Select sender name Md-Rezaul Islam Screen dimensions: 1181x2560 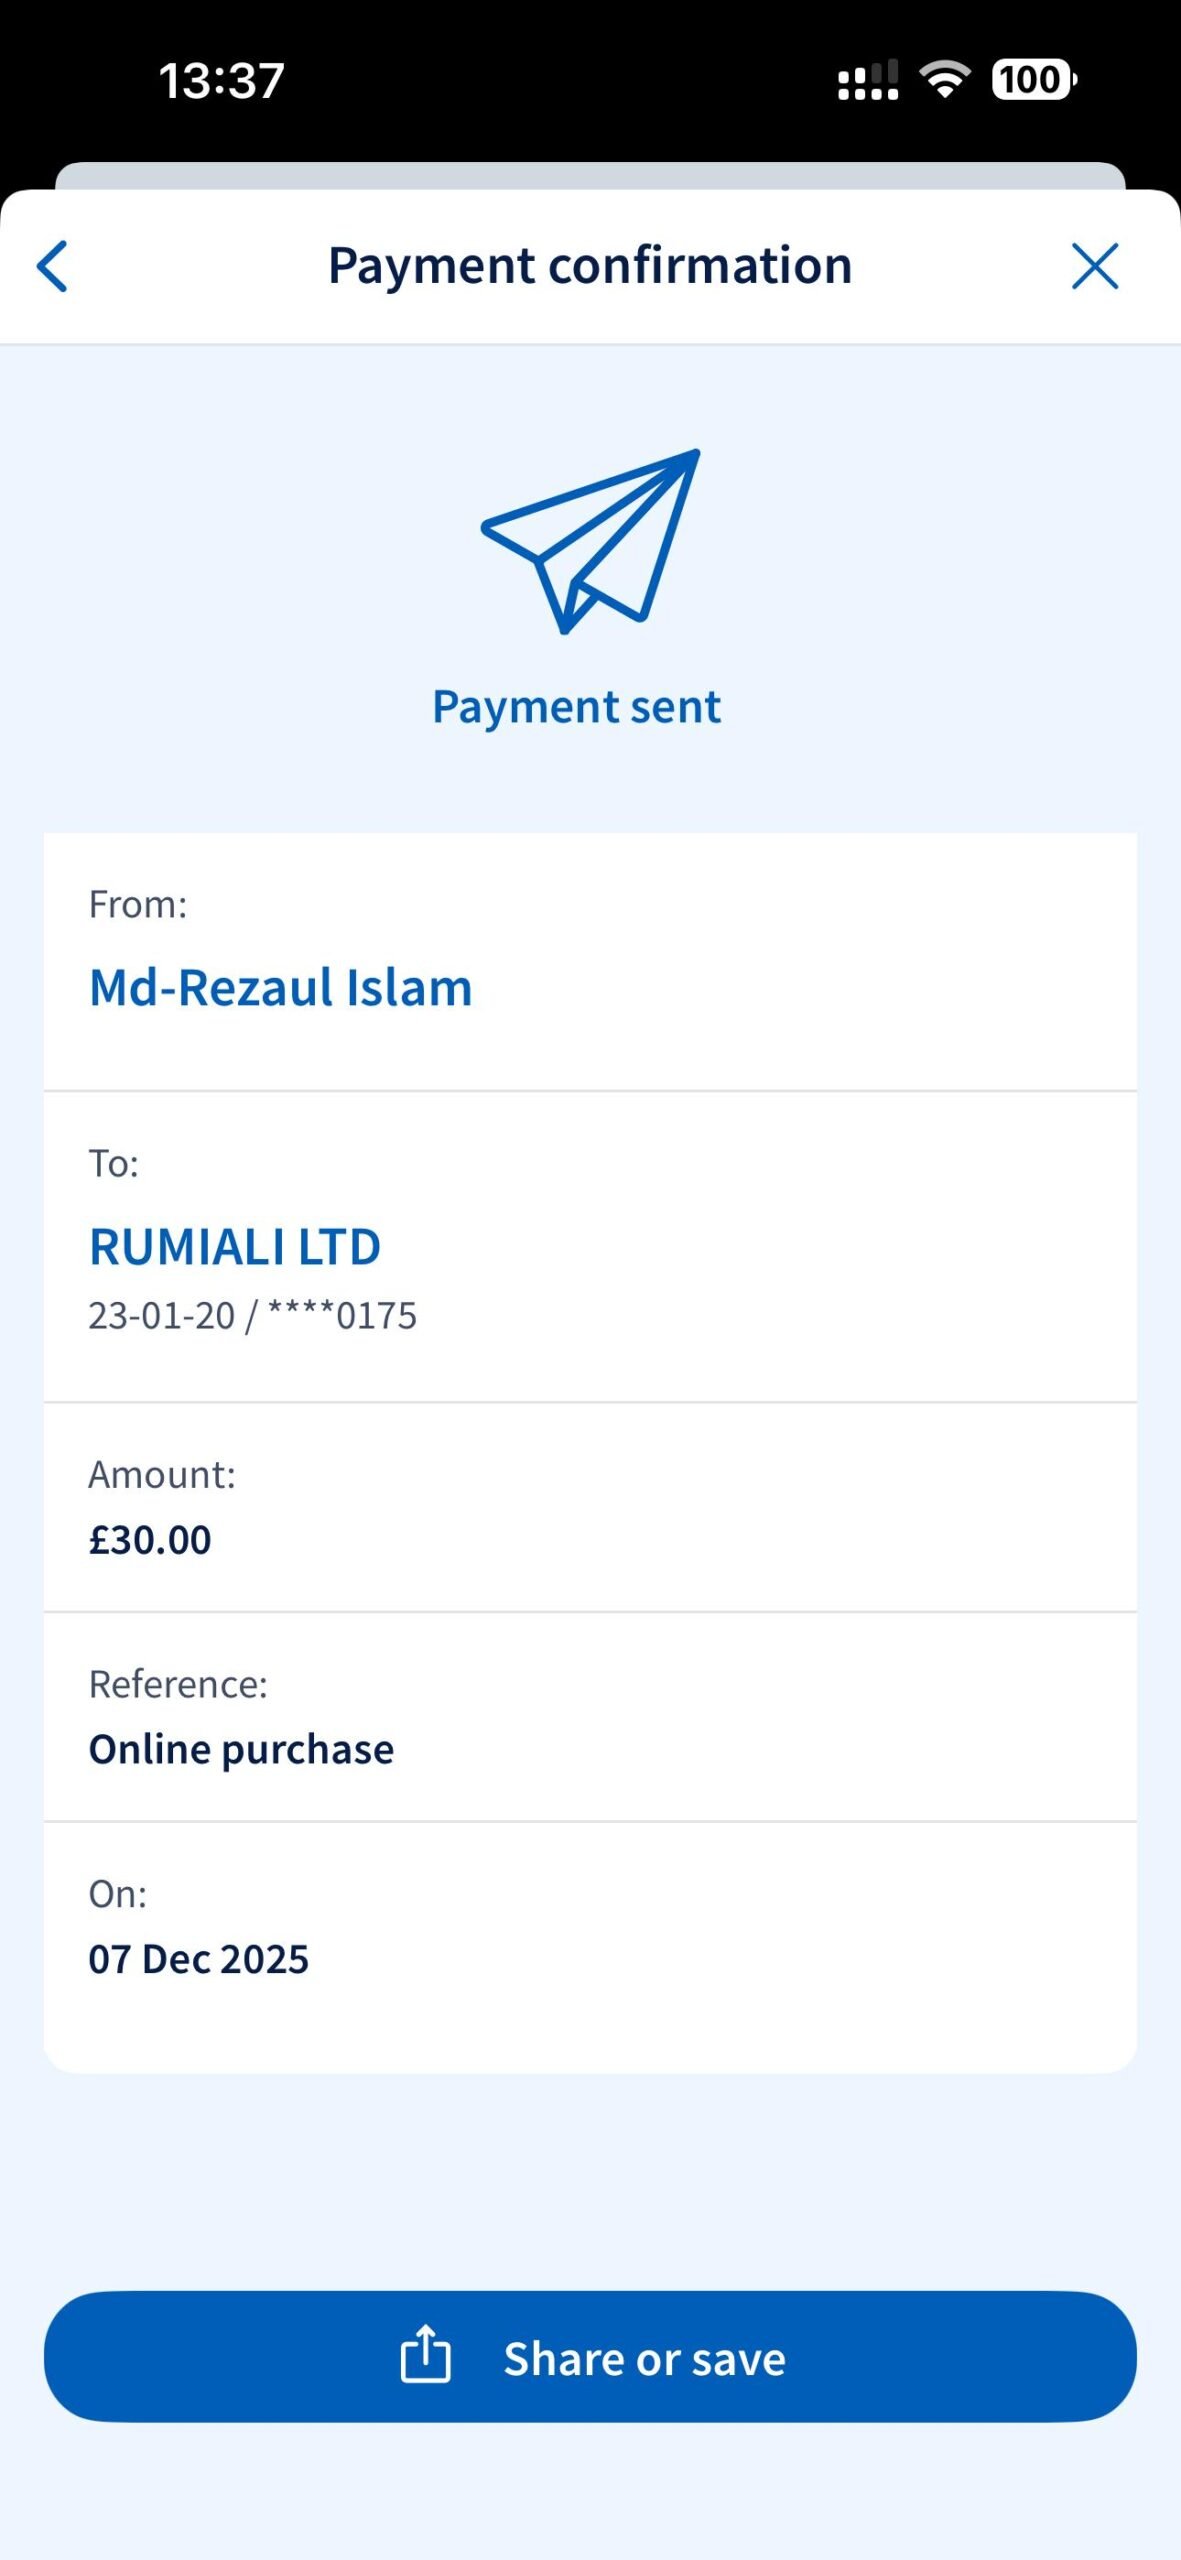pos(280,988)
